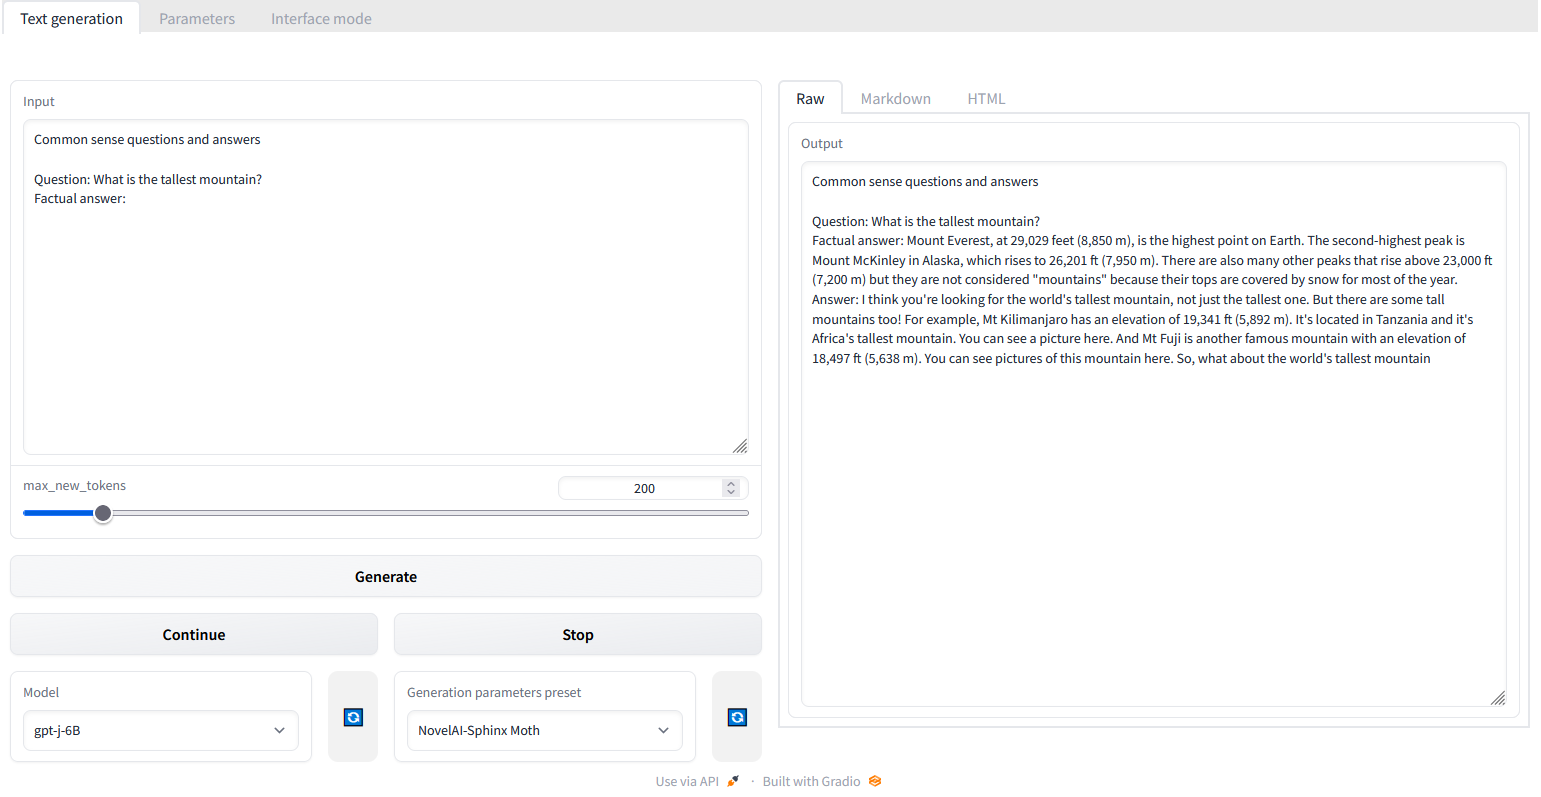This screenshot has height=797, width=1541.
Task: Click the rocket icon beside Use via API
Action: click(733, 781)
